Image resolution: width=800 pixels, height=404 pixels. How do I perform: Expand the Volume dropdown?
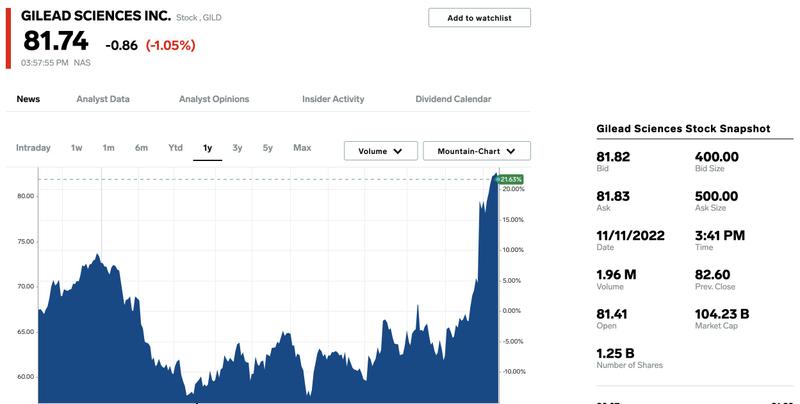(x=381, y=151)
